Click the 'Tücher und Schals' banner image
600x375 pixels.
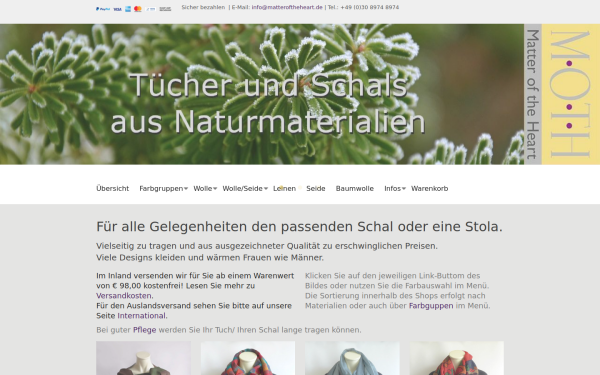point(262,94)
